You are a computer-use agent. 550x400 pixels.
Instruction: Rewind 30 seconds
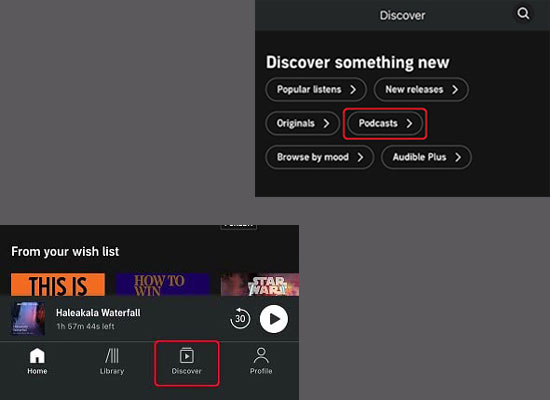[240, 318]
